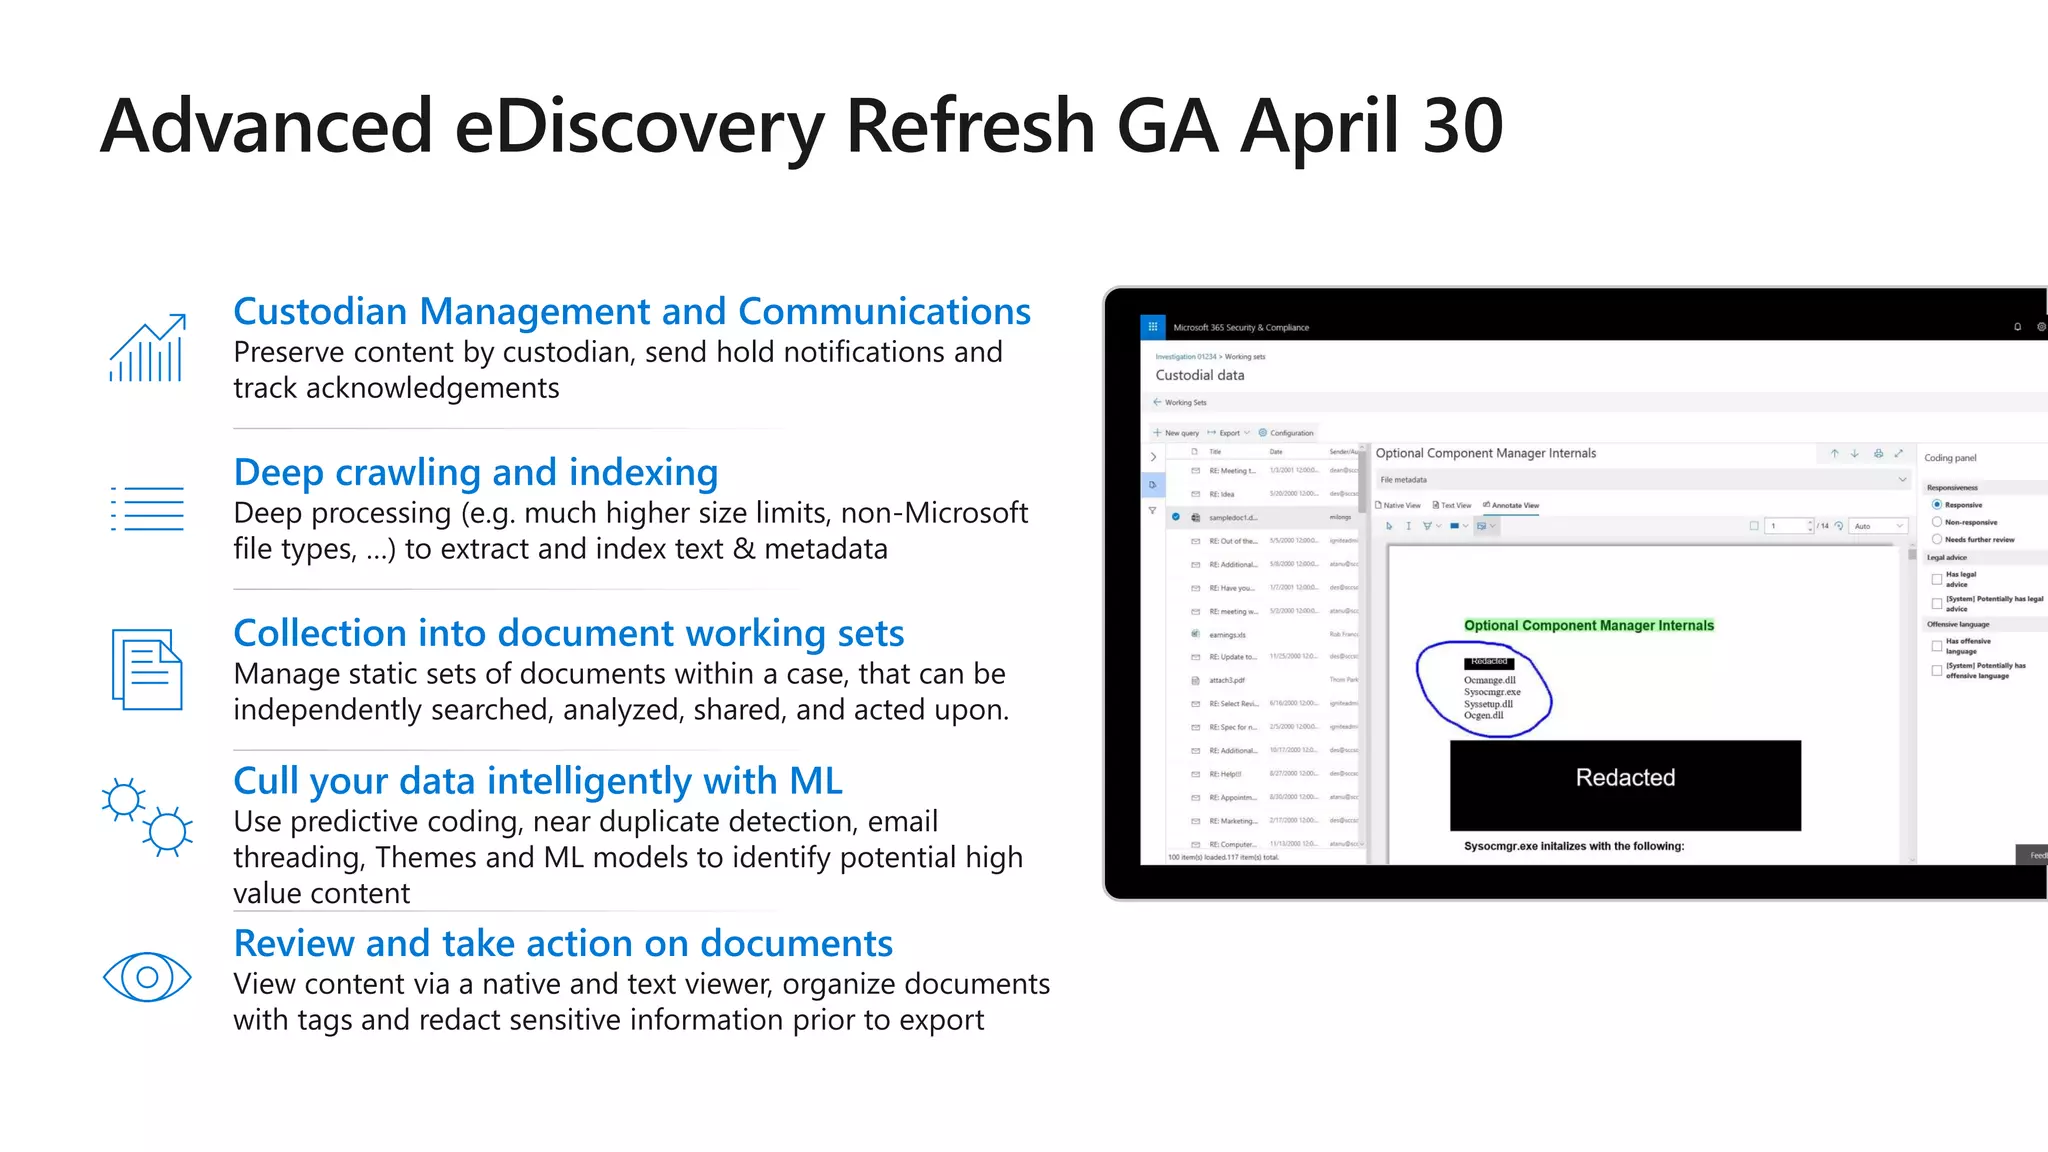Check the Has legal advice checkbox
This screenshot has height=1152, width=2048.
click(1937, 579)
